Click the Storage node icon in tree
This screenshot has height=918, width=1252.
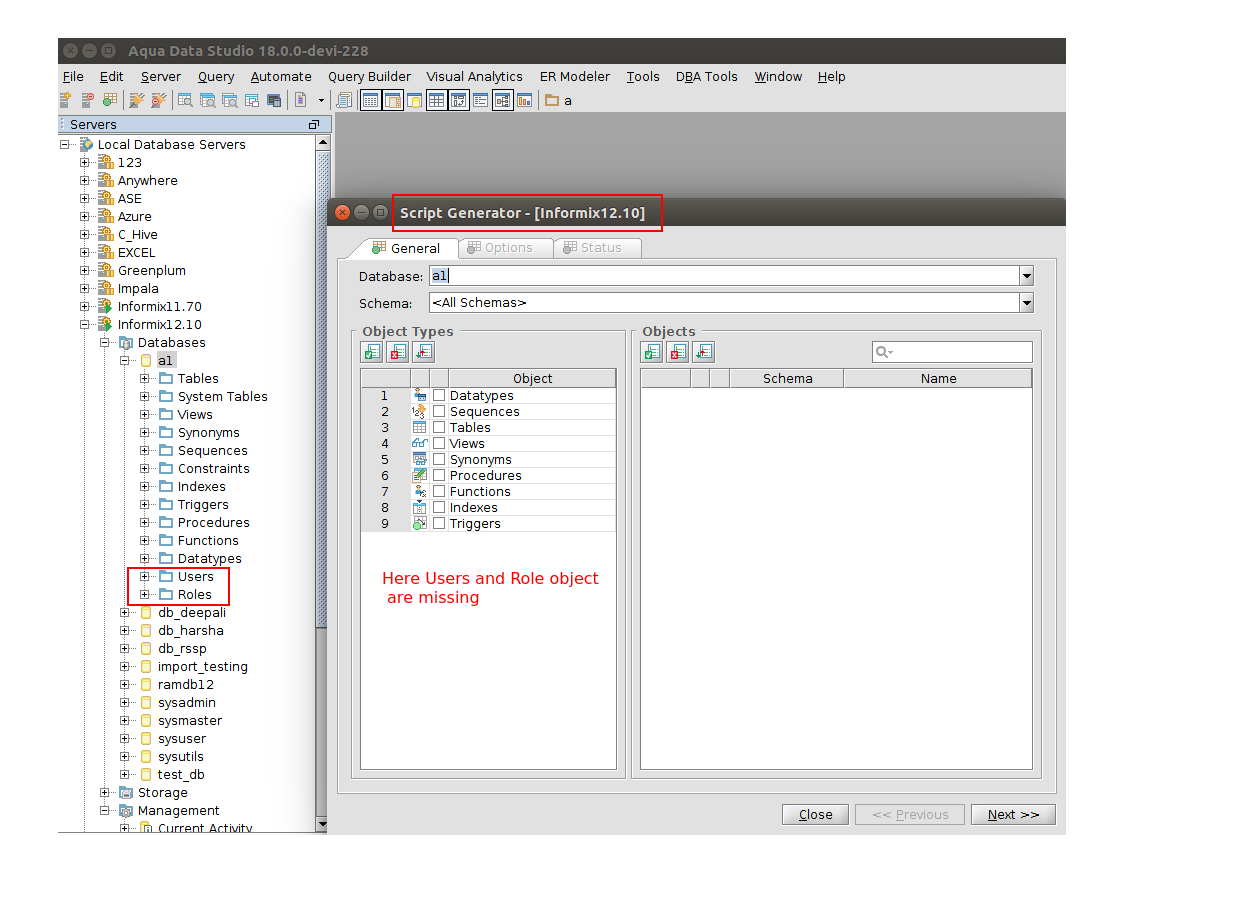(125, 792)
